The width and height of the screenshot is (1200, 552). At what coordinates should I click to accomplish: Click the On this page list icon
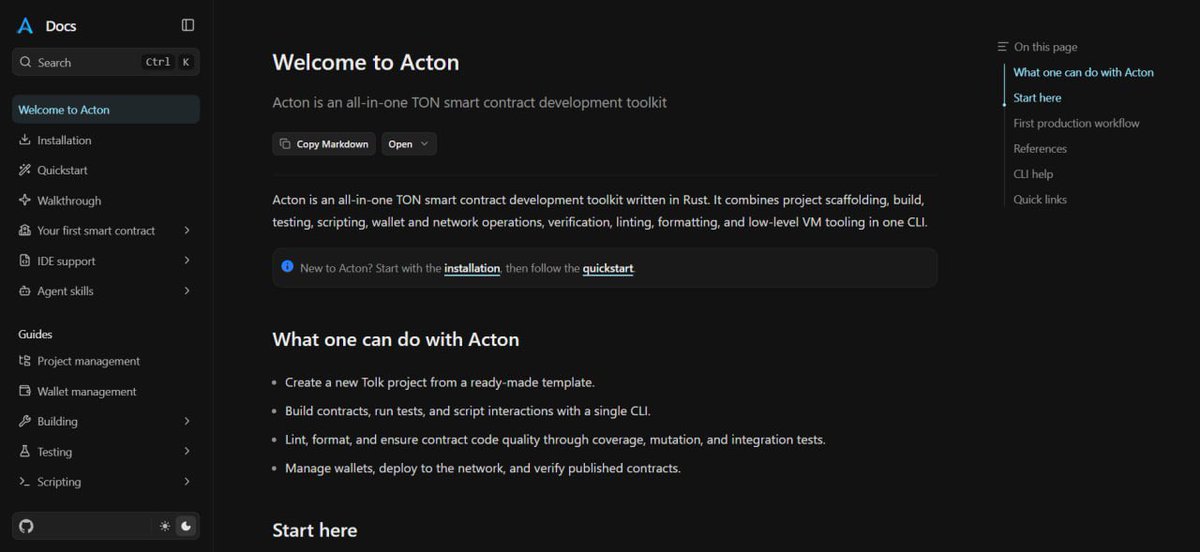click(1003, 47)
